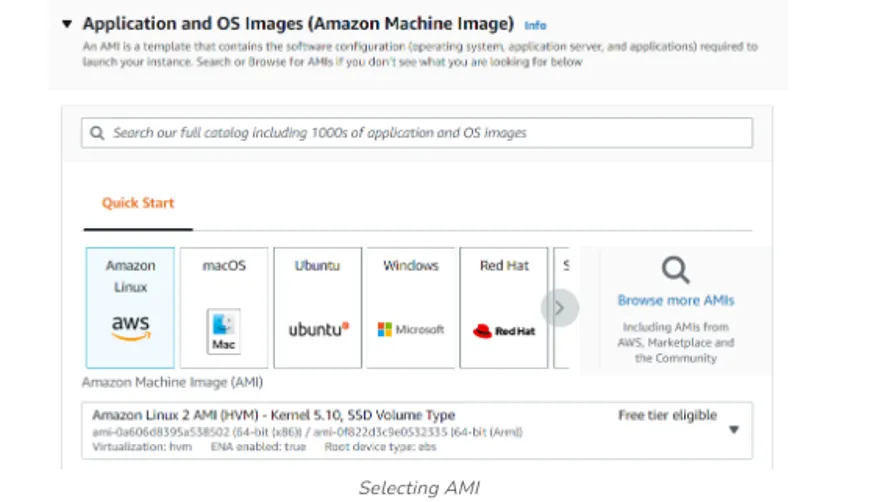
Task: Click the partially visible card after Red Hat
Action: 562,308
